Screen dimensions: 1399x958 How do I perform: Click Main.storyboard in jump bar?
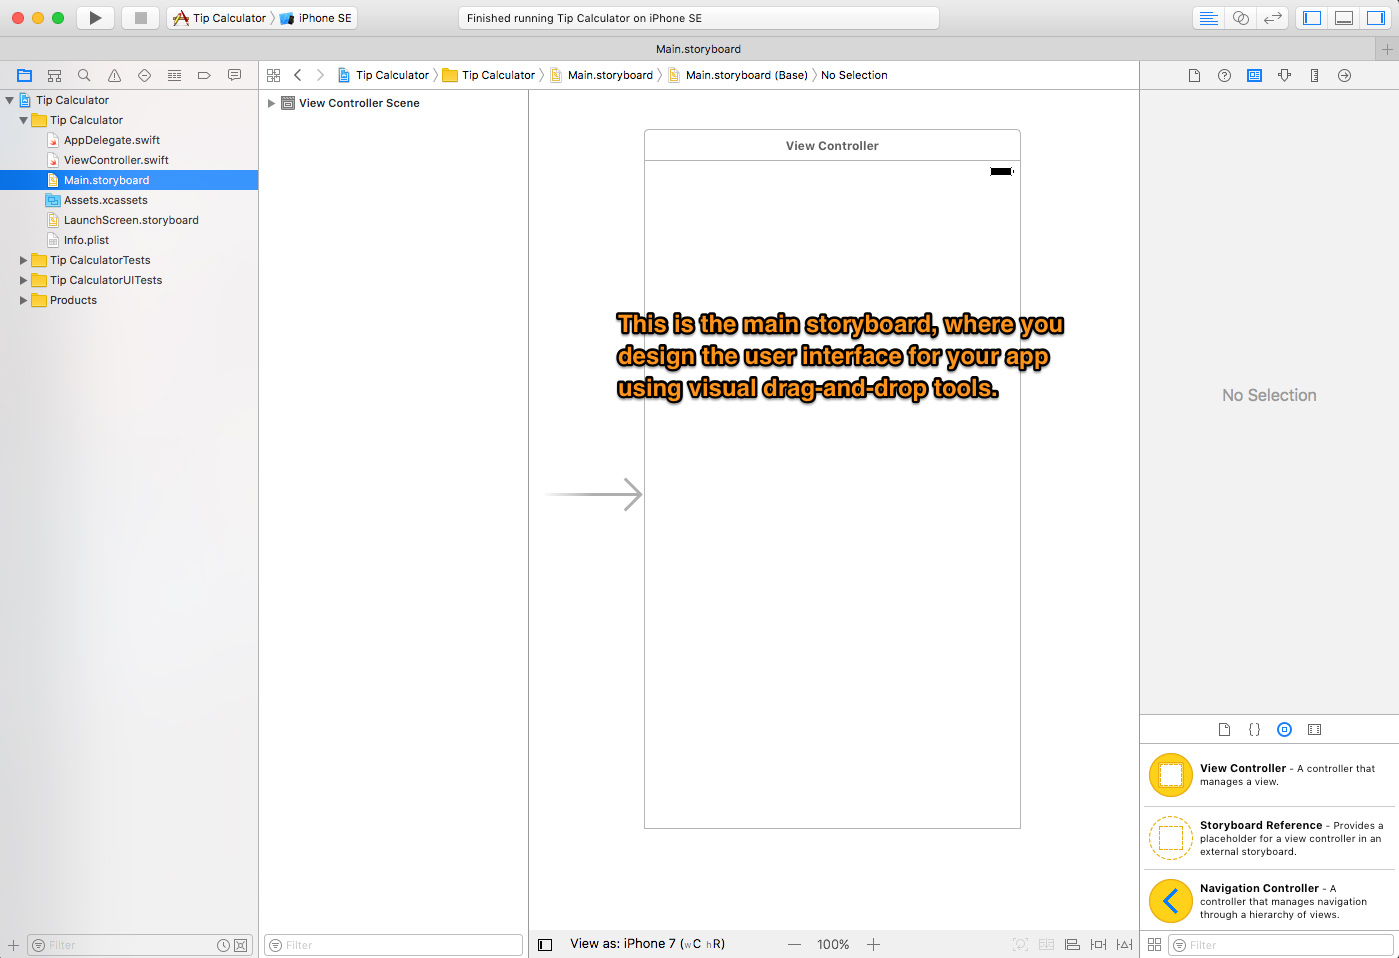[602, 75]
